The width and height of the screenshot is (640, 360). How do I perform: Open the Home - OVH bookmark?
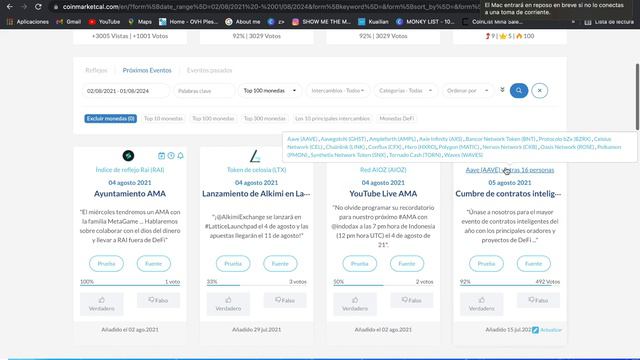coord(189,22)
